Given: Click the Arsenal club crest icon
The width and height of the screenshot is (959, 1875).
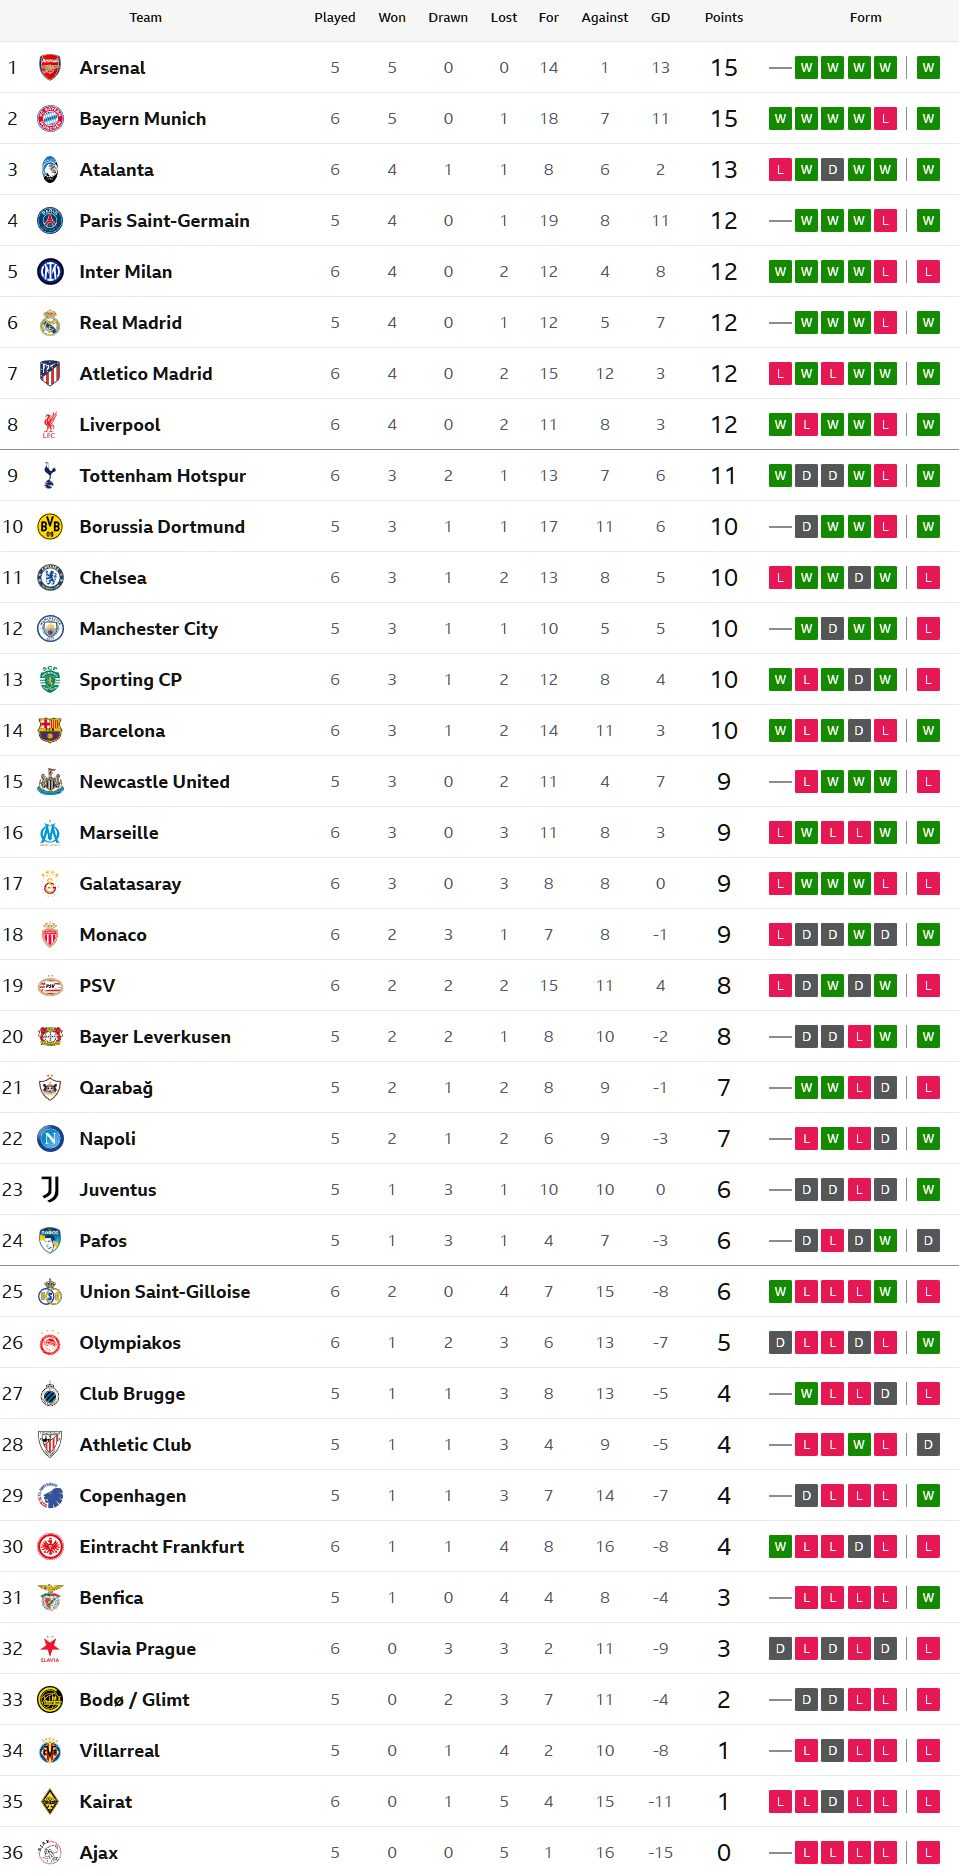Looking at the screenshot, I should [50, 68].
